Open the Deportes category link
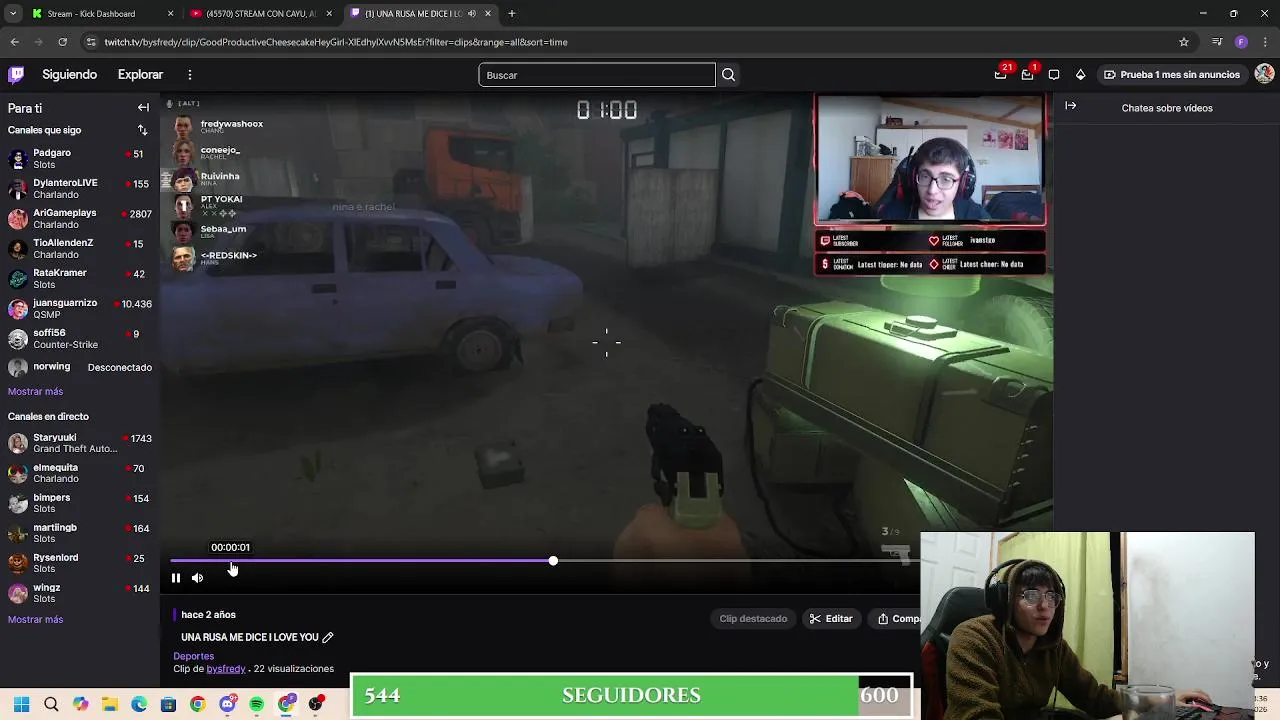Screen dimensions: 1280x720 (x=194, y=656)
